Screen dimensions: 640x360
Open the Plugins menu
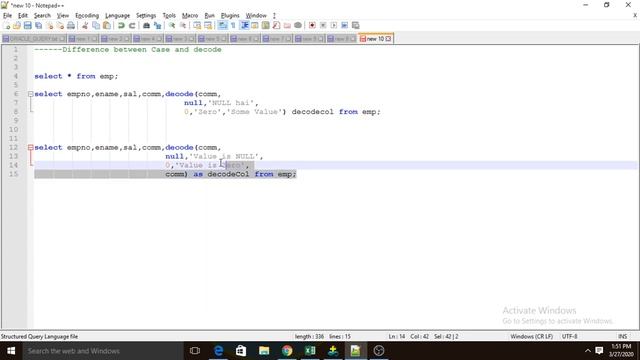point(230,16)
